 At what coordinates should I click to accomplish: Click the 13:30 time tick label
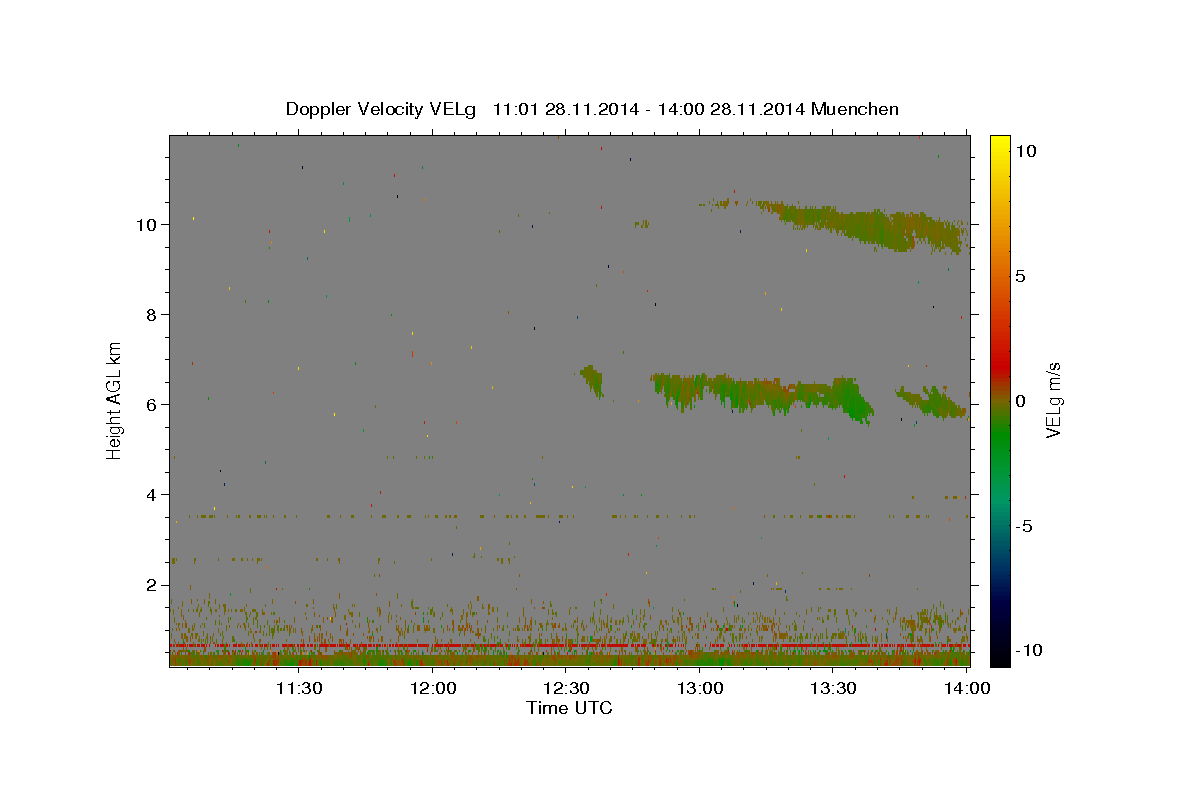(x=834, y=688)
